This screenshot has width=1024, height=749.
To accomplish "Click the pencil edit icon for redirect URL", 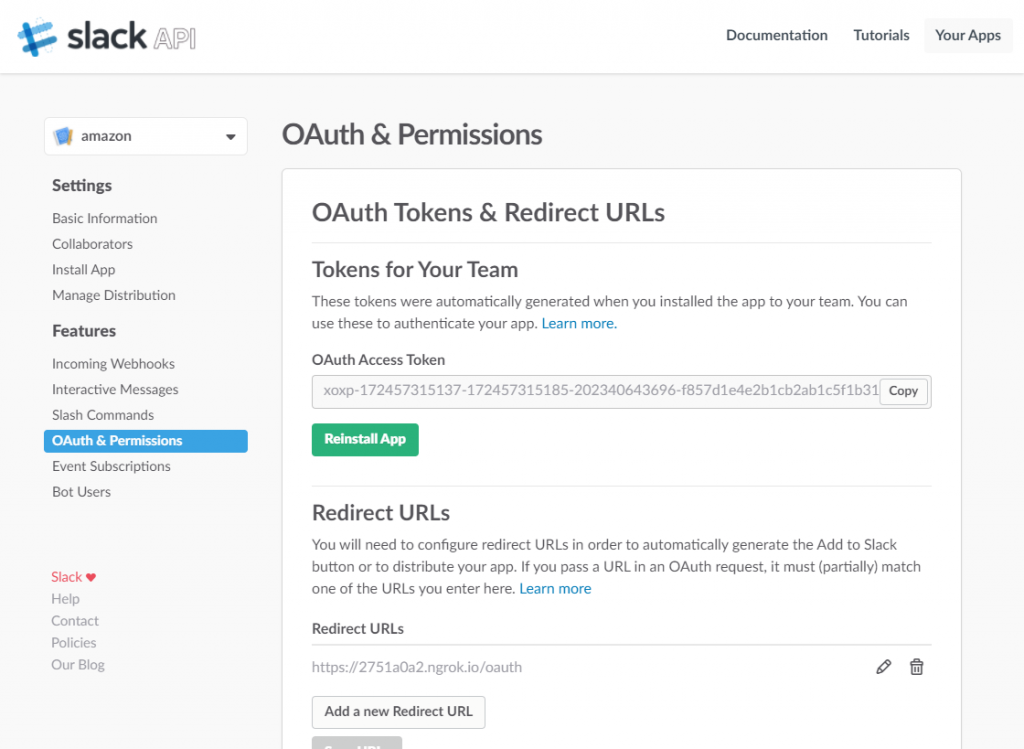I will (x=883, y=667).
